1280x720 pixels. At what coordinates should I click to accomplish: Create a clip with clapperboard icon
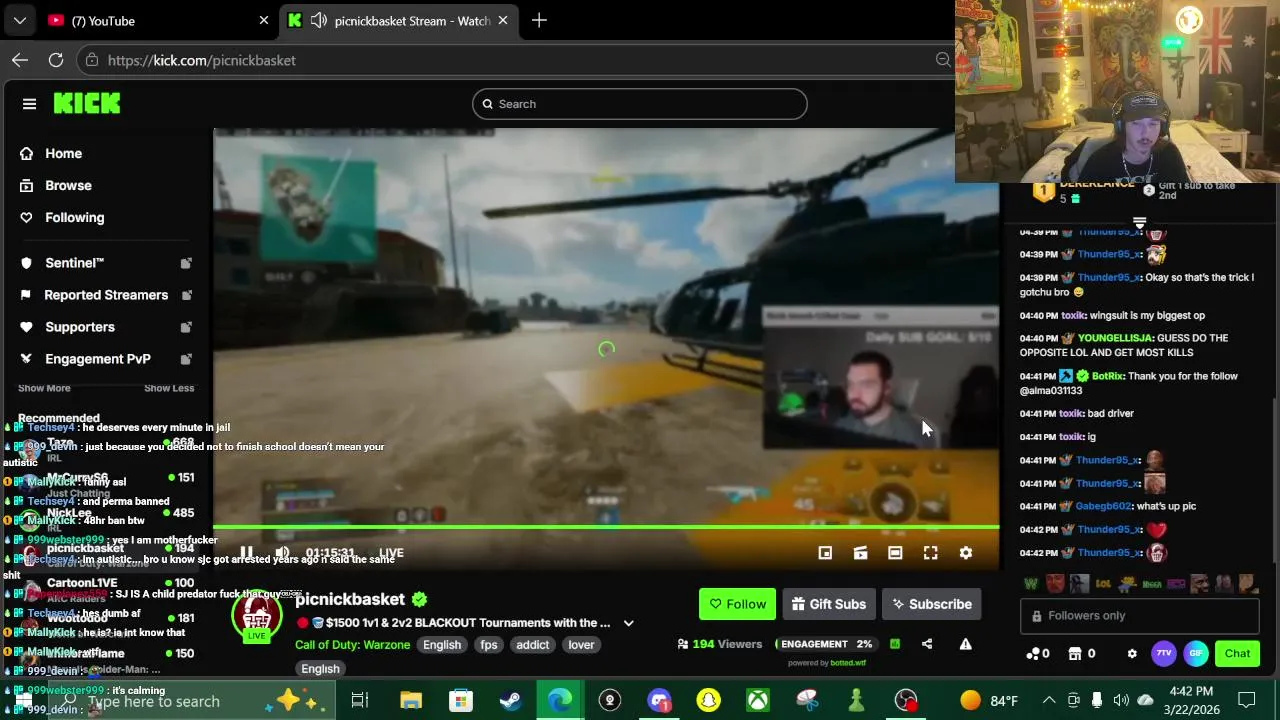point(860,552)
